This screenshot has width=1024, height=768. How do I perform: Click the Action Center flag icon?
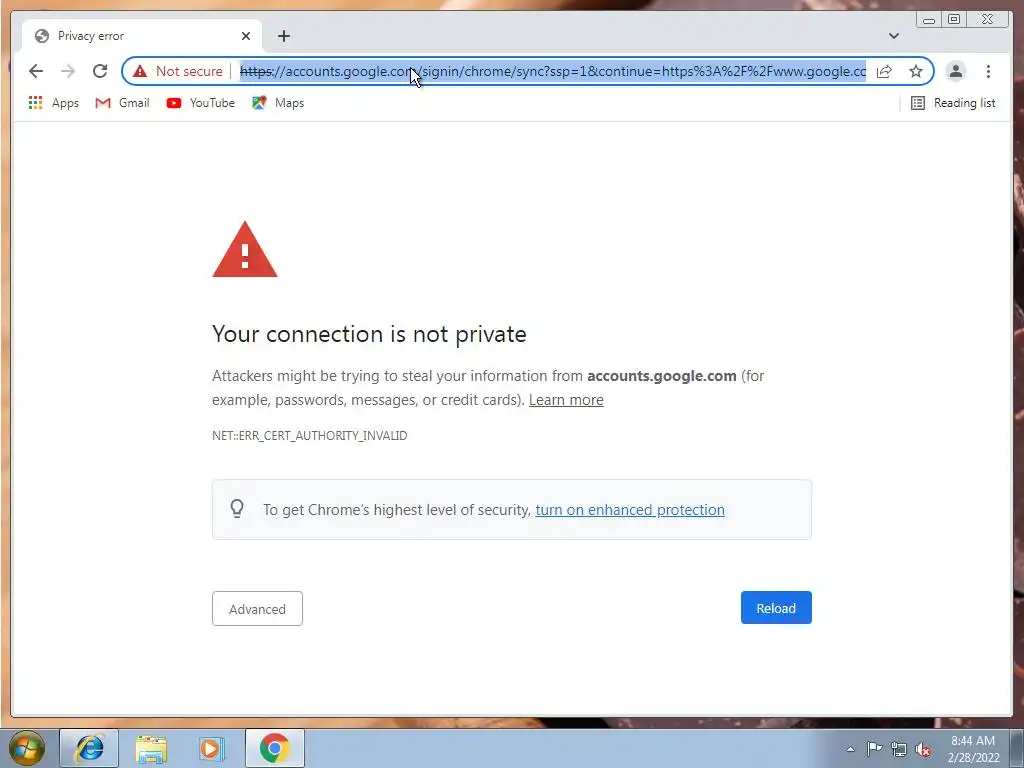click(x=874, y=749)
